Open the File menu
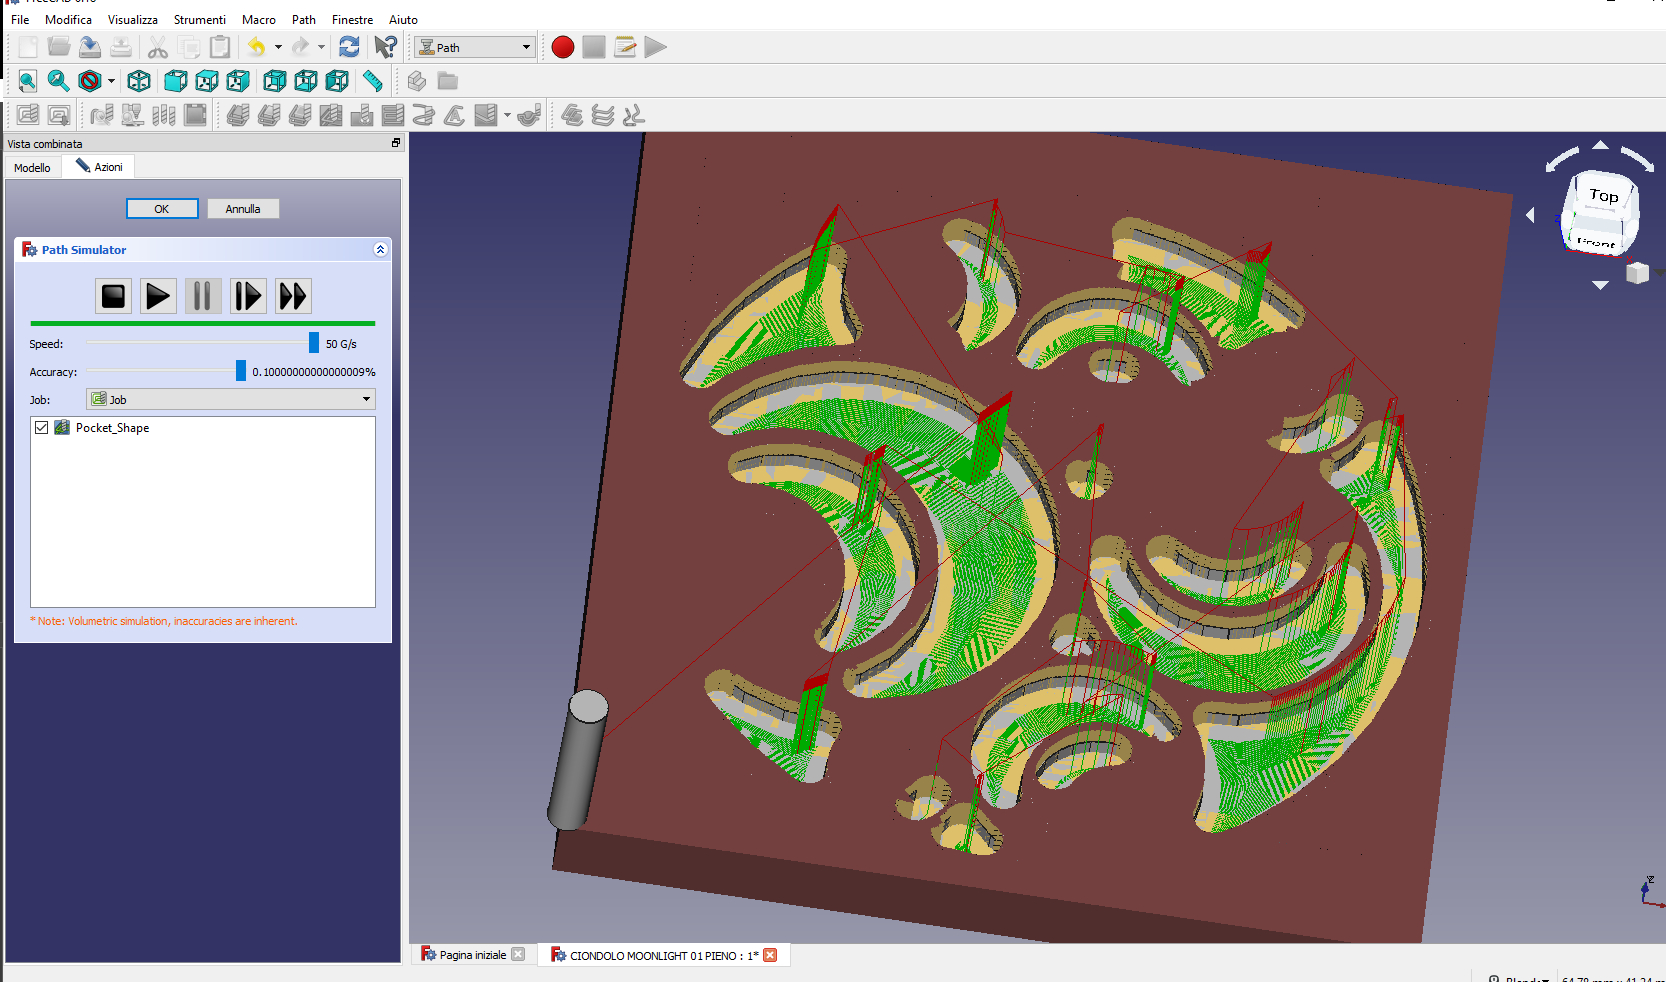Image resolution: width=1666 pixels, height=982 pixels. (20, 19)
